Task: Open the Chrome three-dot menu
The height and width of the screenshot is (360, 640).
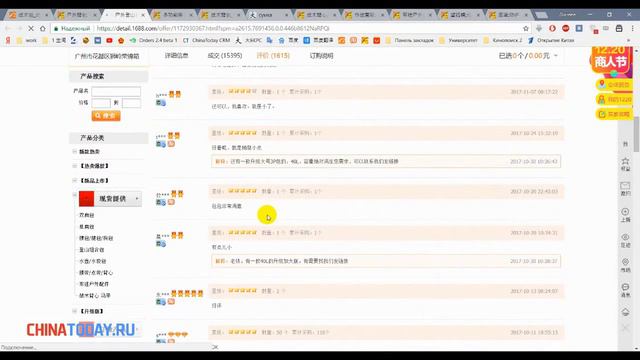Action: pos(633,29)
